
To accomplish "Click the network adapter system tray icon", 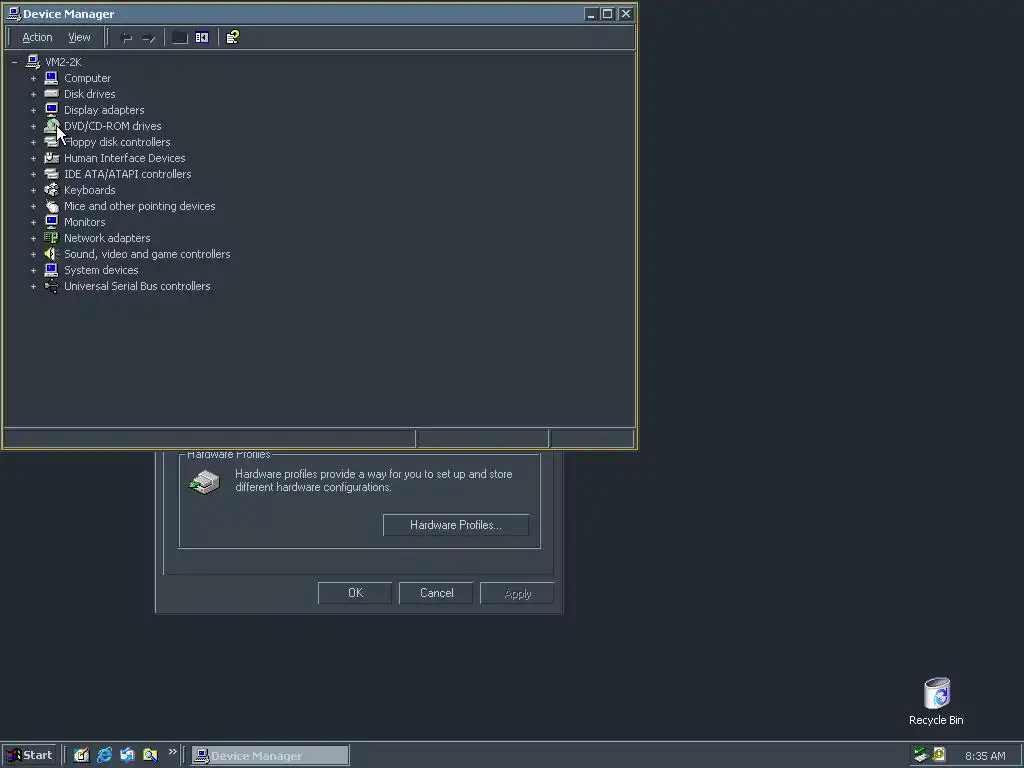I will pos(921,755).
